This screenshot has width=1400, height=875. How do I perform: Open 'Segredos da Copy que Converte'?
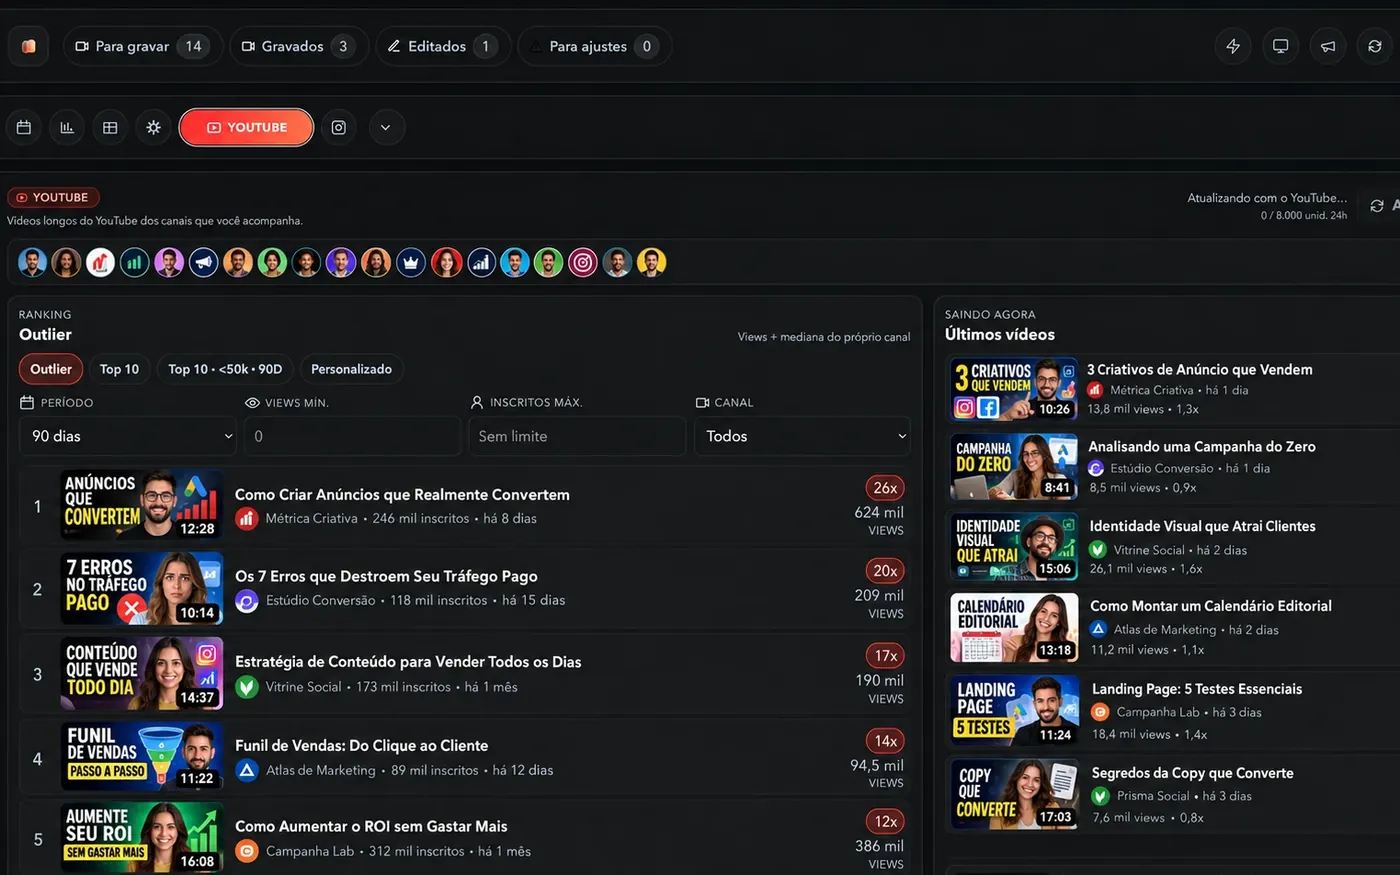tap(1193, 773)
